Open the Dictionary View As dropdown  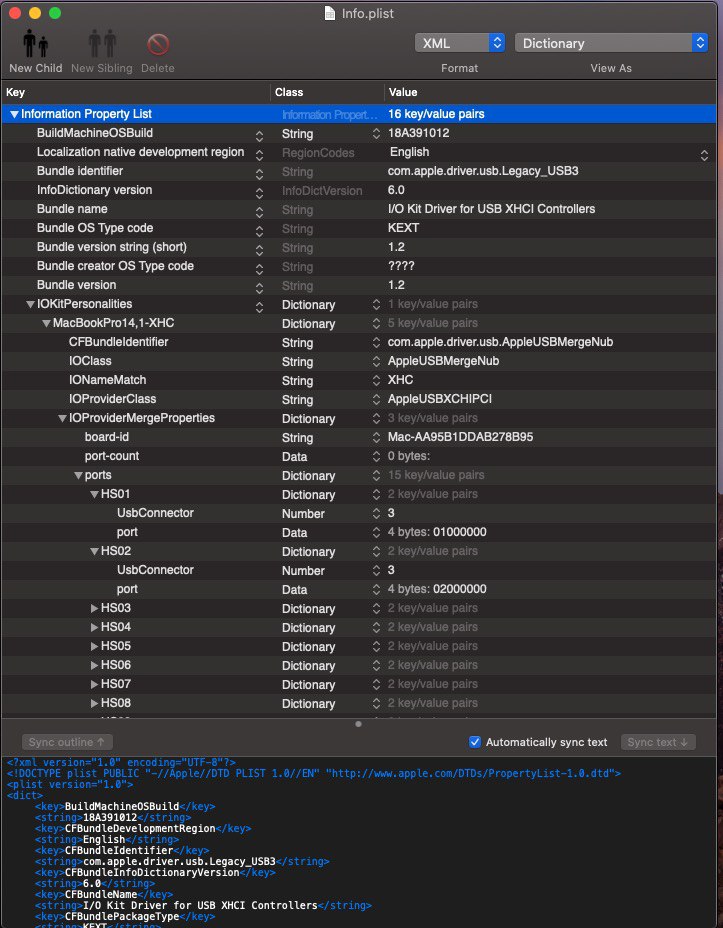(611, 43)
